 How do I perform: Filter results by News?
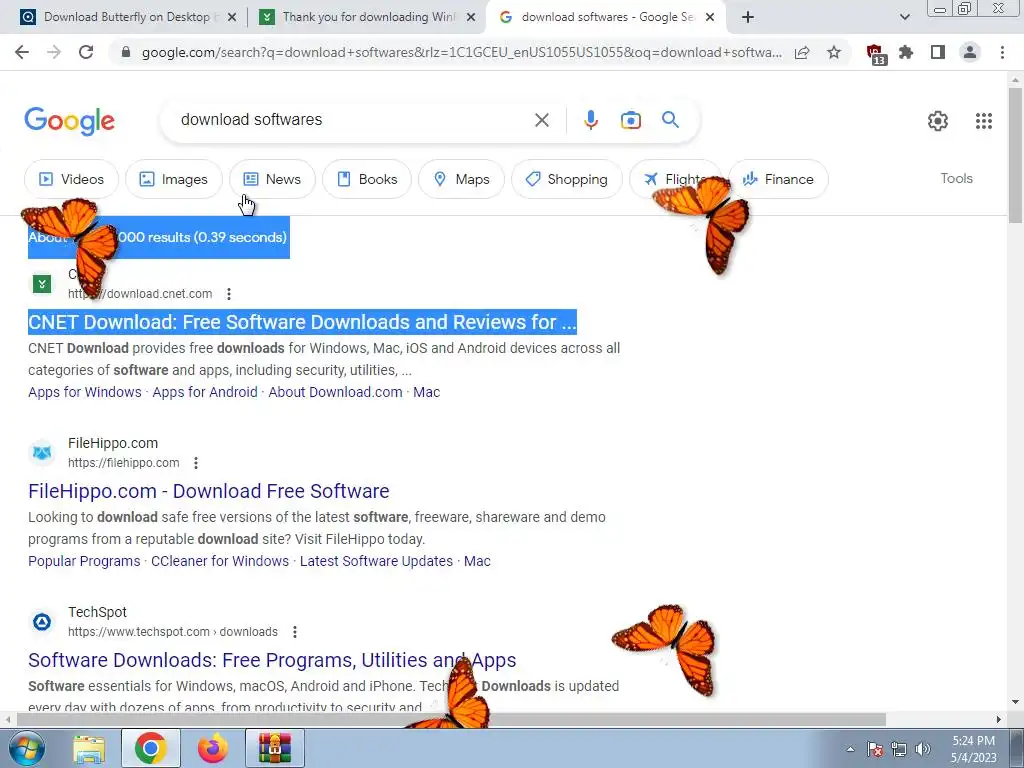point(272,179)
